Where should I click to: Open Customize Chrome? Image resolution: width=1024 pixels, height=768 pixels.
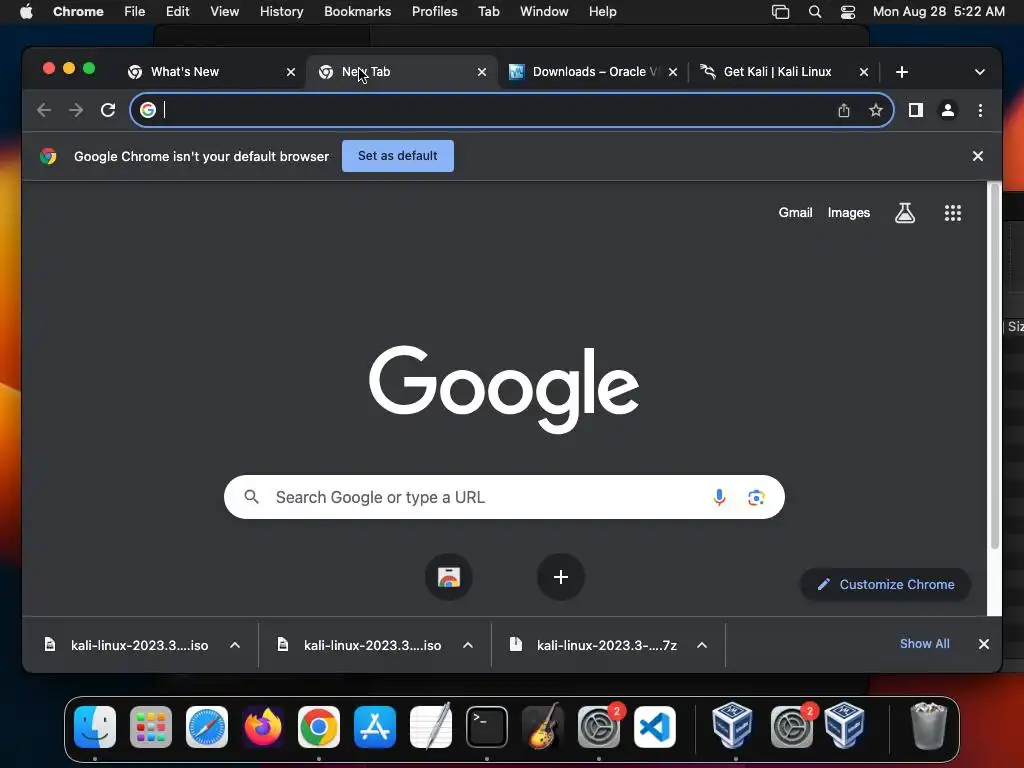pos(886,584)
